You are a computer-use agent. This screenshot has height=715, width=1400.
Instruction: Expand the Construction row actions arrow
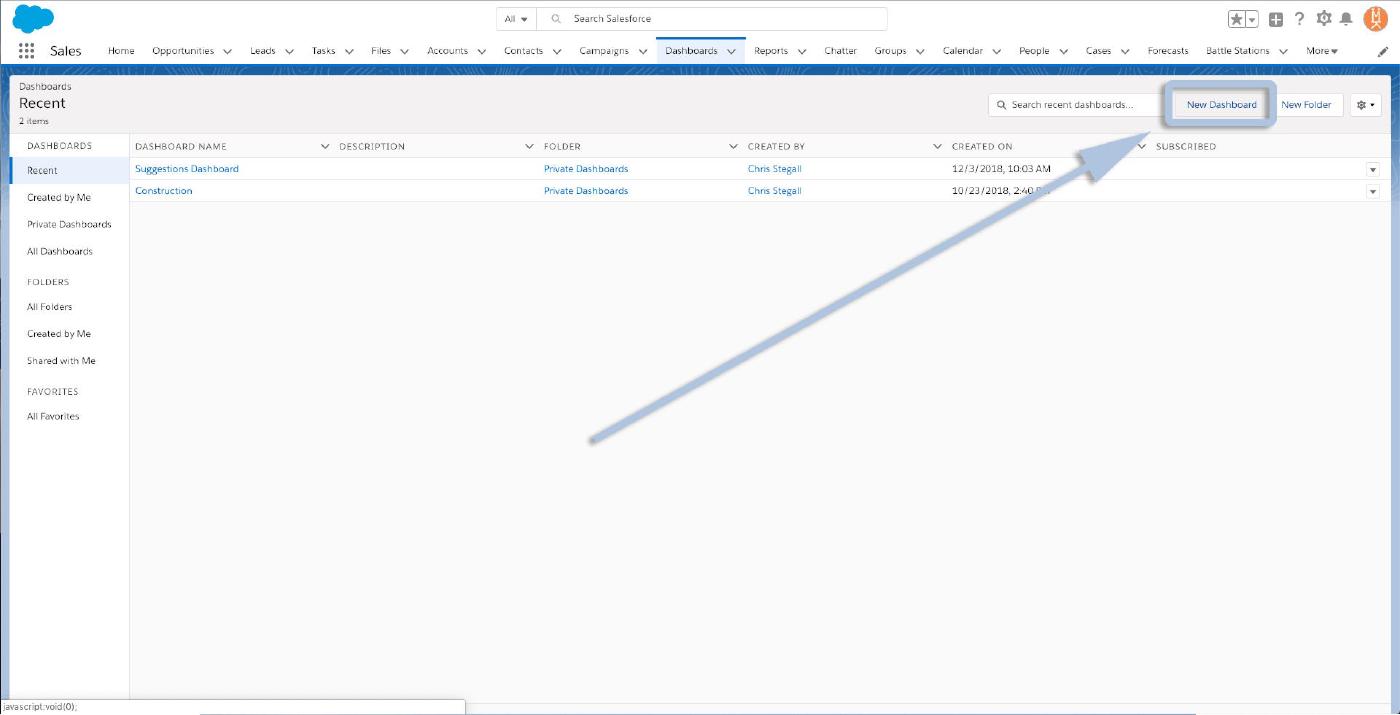click(x=1373, y=191)
